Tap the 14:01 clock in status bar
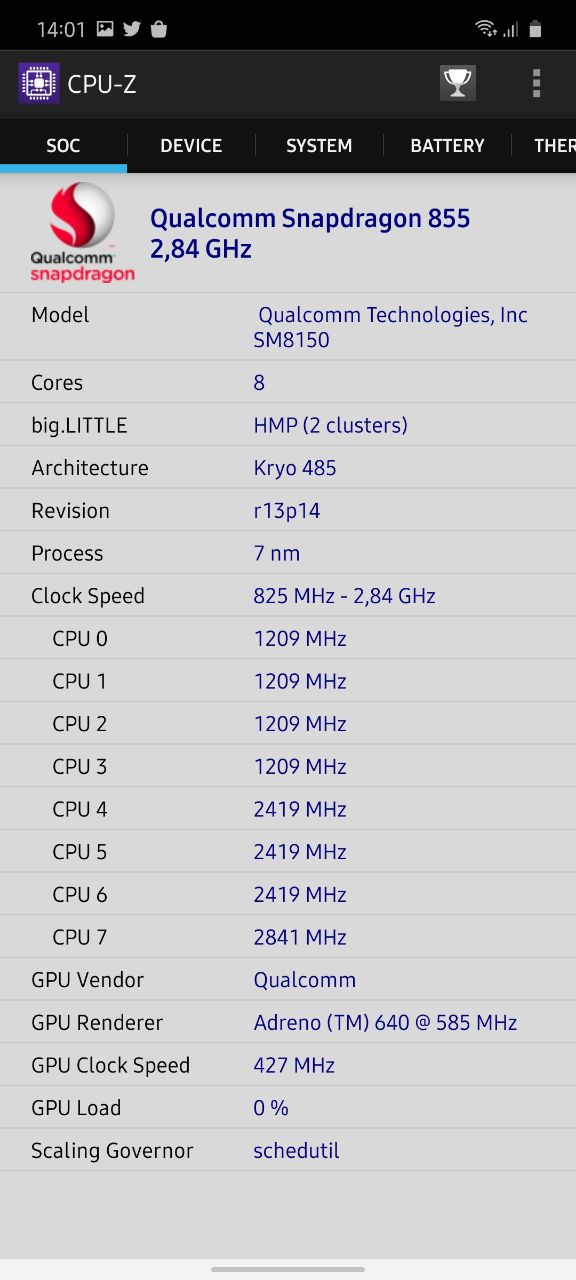The width and height of the screenshot is (576, 1280). coord(60,27)
